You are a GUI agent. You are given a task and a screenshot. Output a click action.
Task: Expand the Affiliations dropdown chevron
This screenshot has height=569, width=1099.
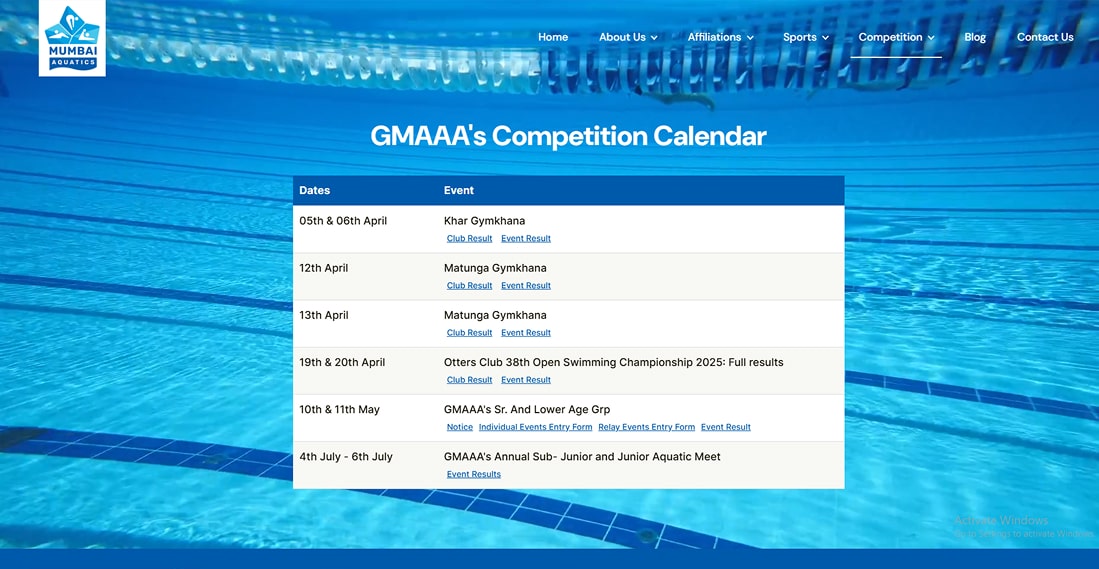pyautogui.click(x=750, y=38)
